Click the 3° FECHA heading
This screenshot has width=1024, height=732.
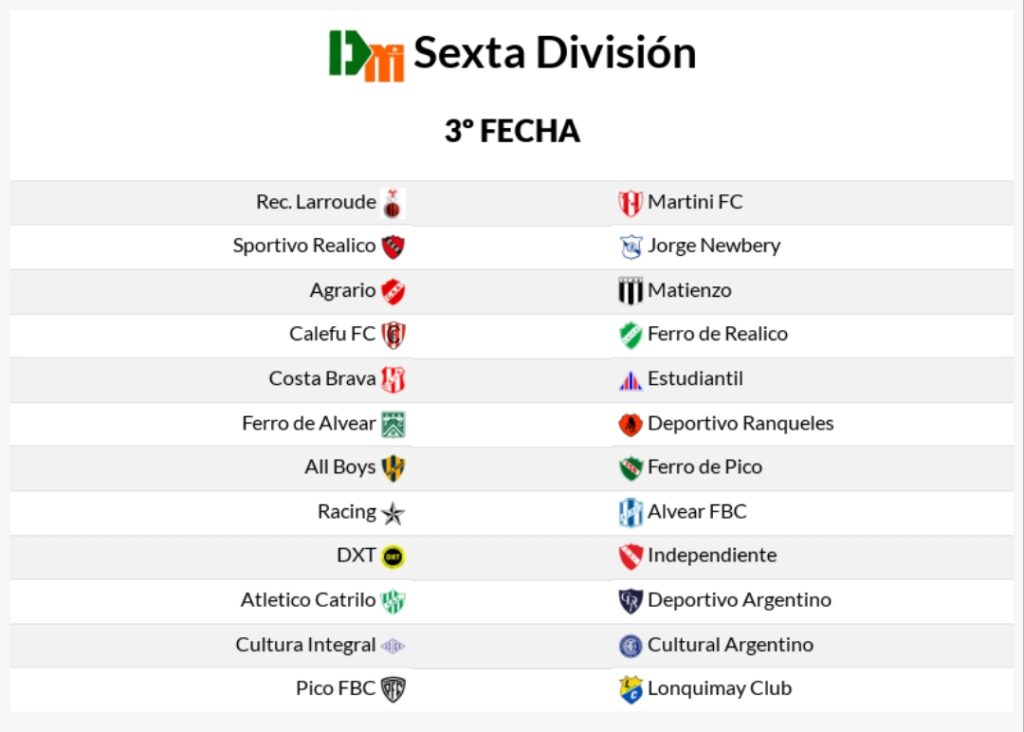point(512,131)
